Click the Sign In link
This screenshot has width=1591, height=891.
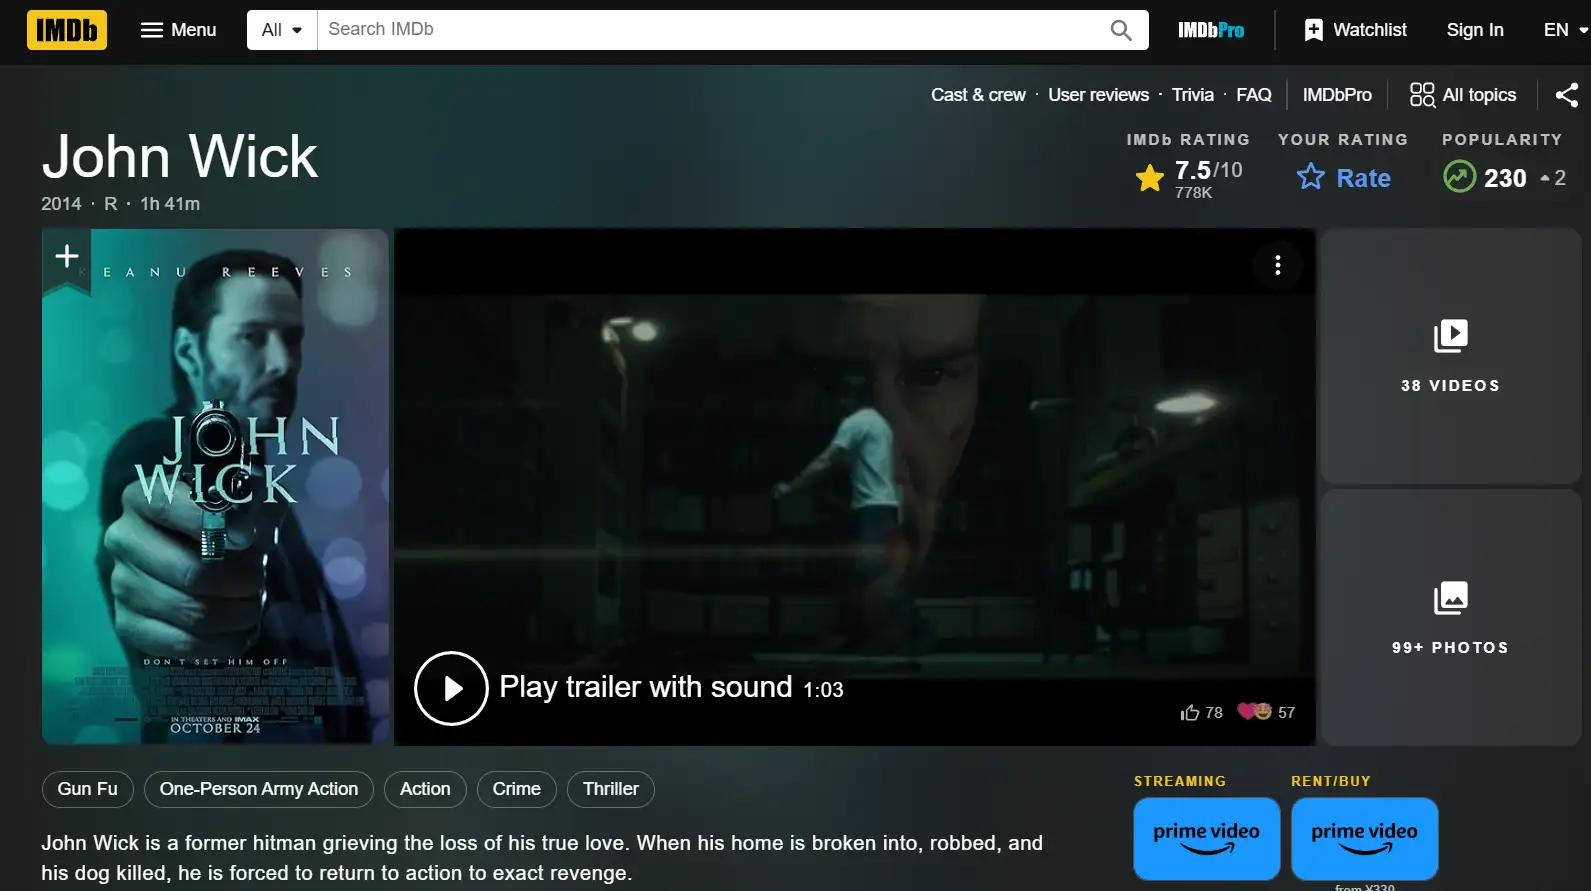point(1475,30)
